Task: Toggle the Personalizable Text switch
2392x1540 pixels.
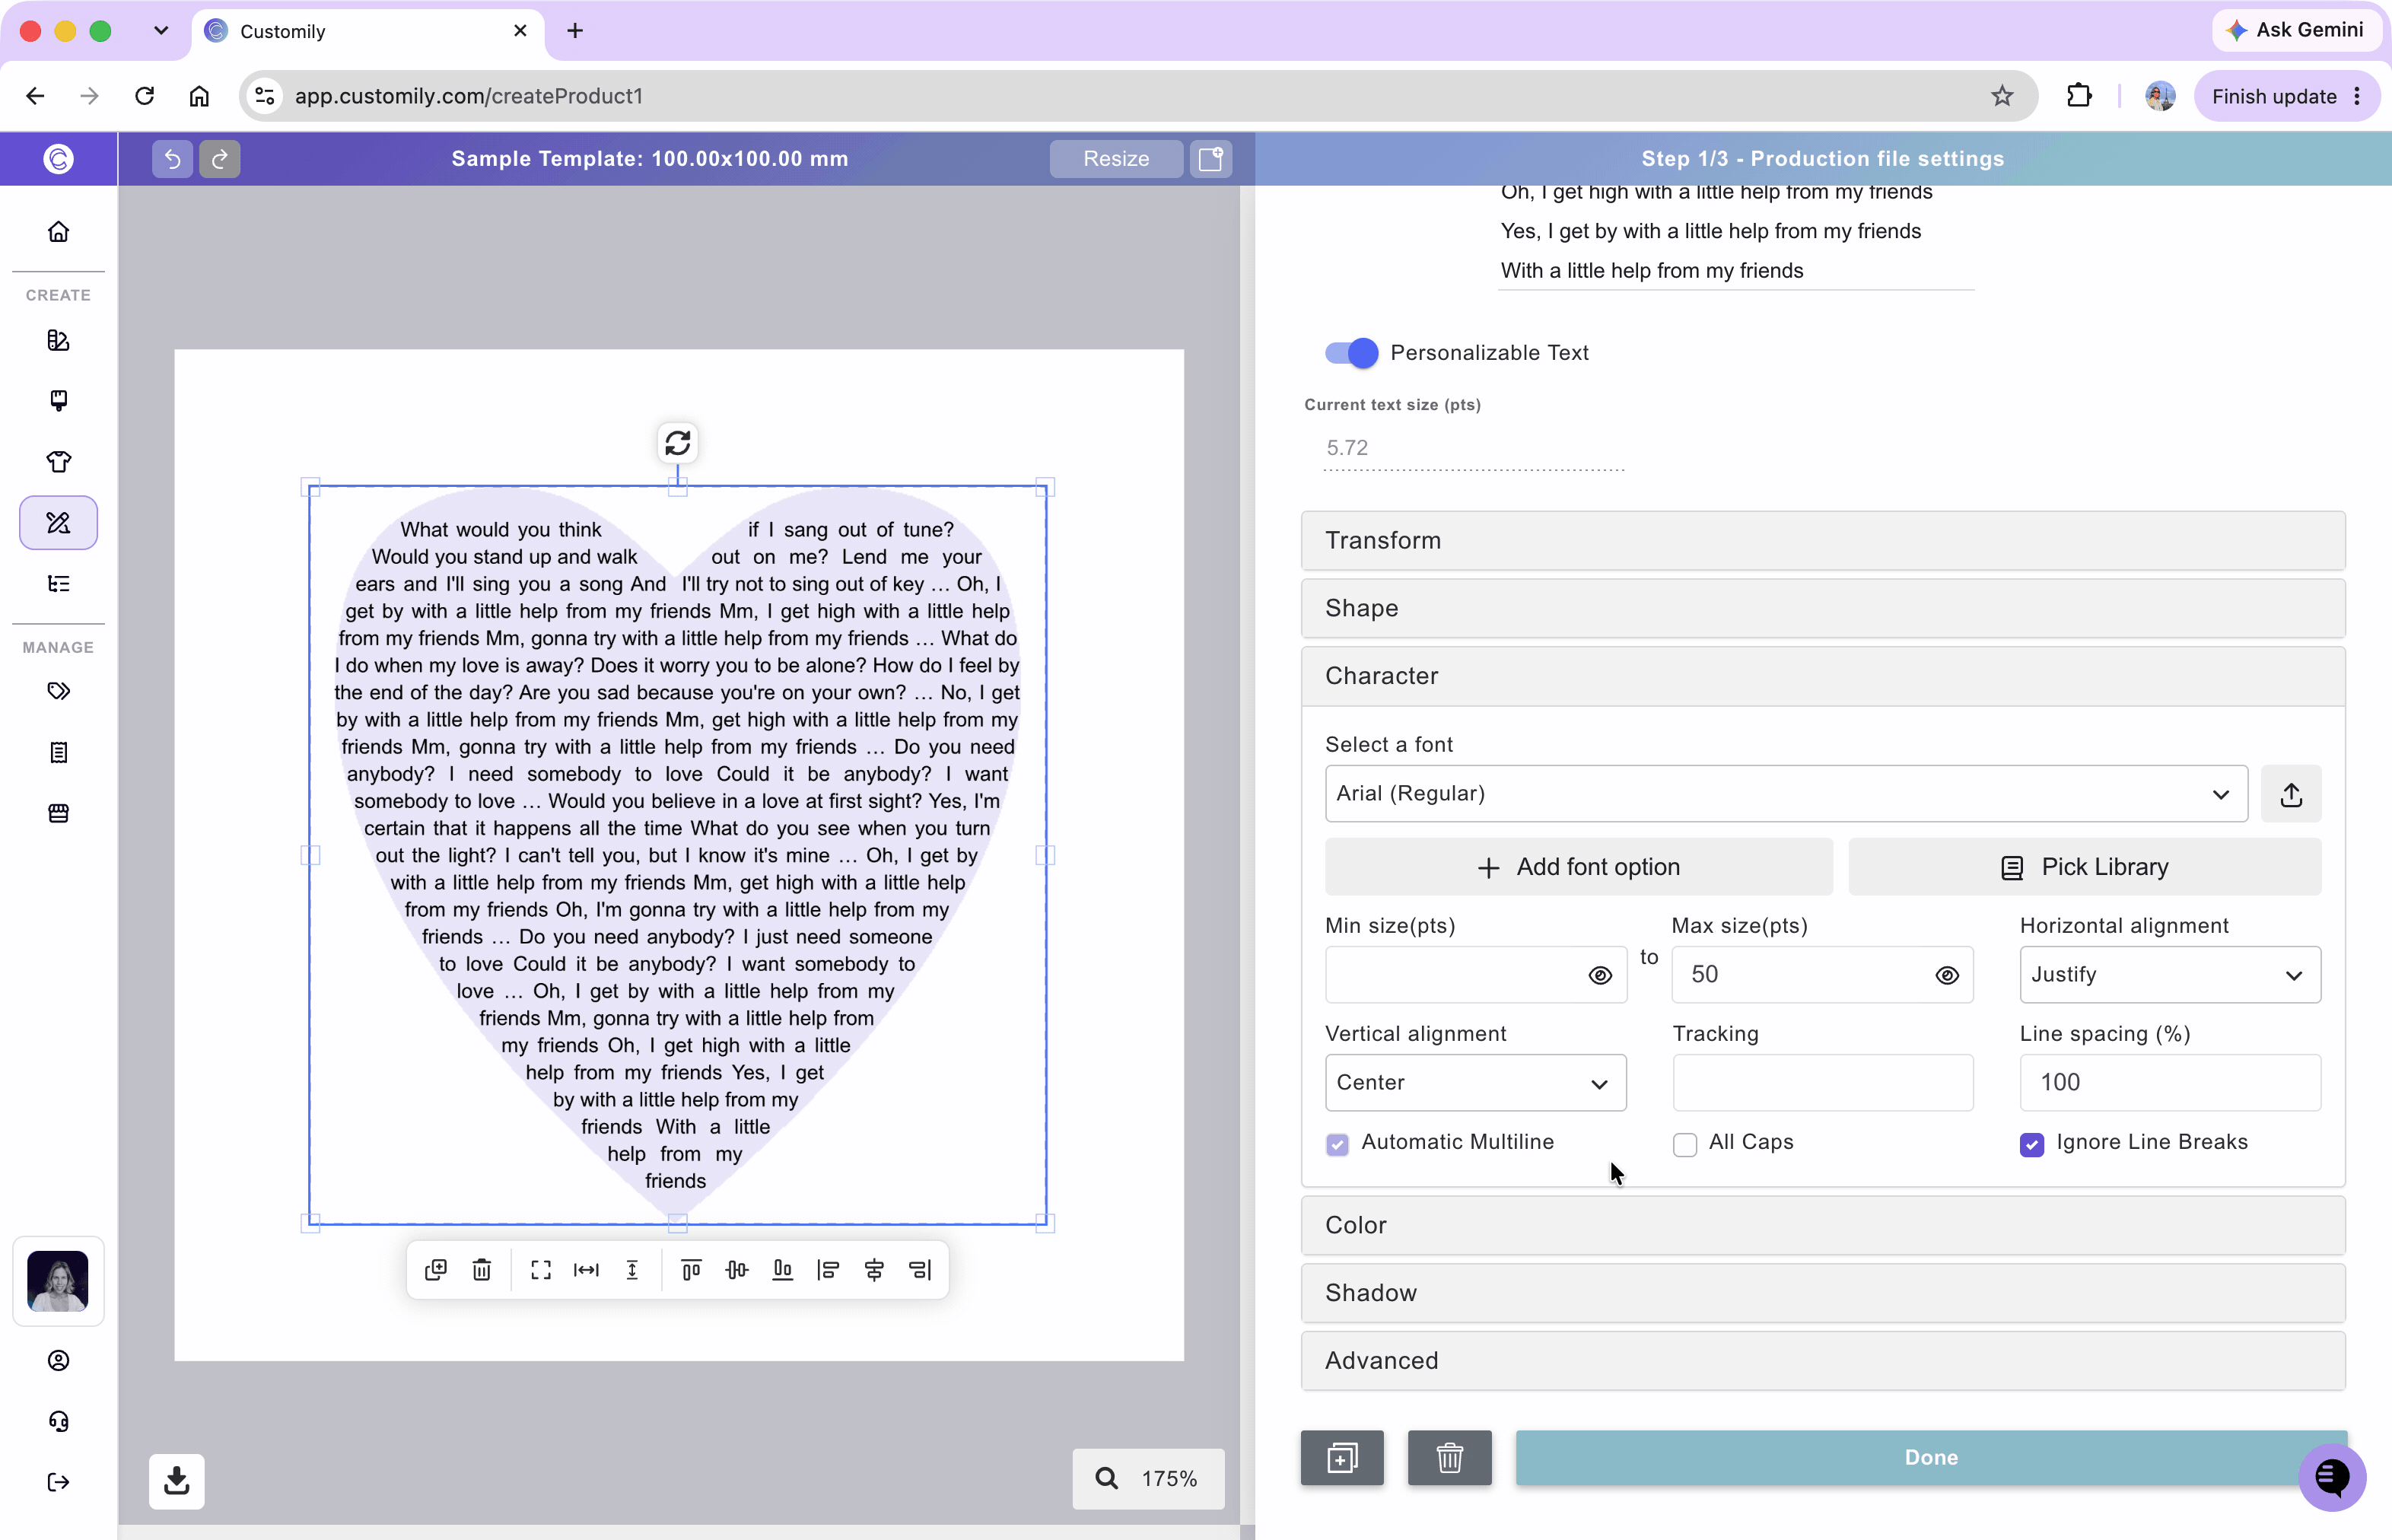Action: coord(1351,353)
